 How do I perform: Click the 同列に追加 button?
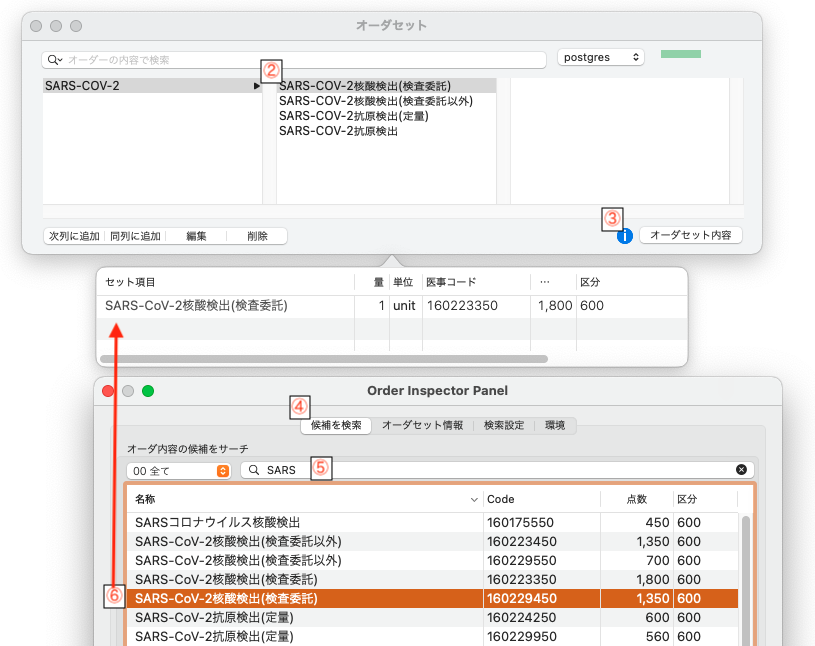click(x=136, y=236)
